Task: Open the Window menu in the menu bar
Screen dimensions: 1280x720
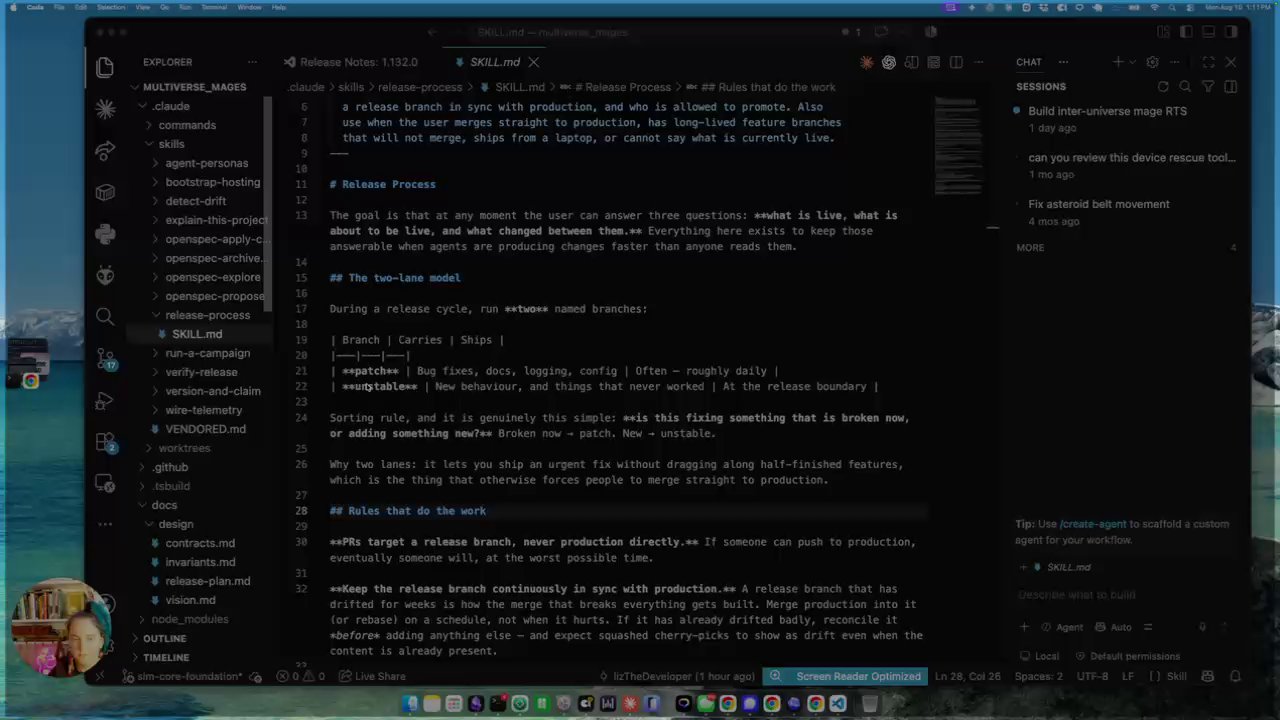Action: pyautogui.click(x=250, y=7)
